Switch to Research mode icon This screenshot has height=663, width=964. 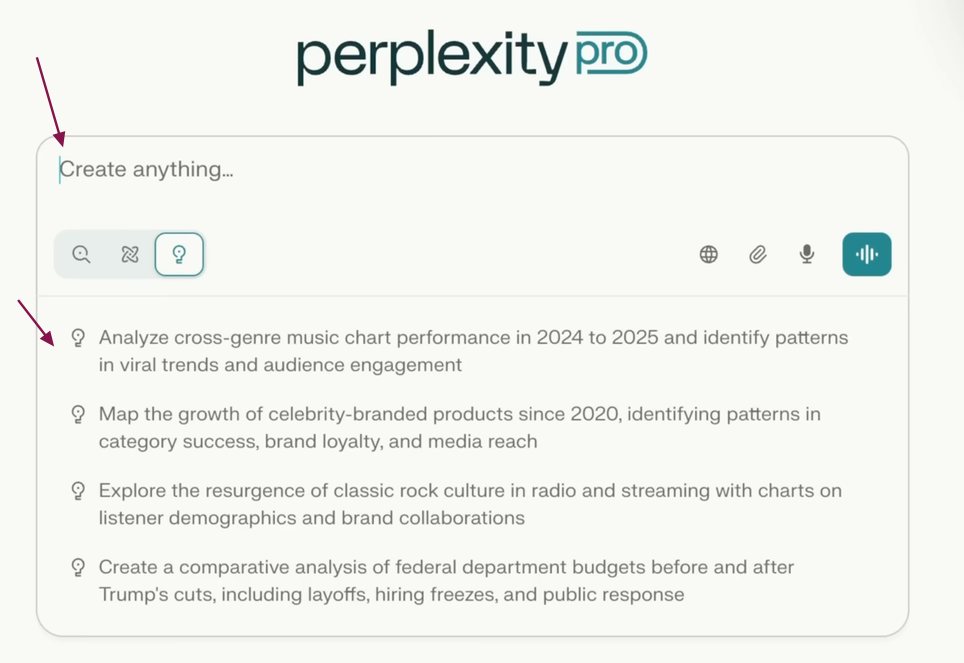130,254
